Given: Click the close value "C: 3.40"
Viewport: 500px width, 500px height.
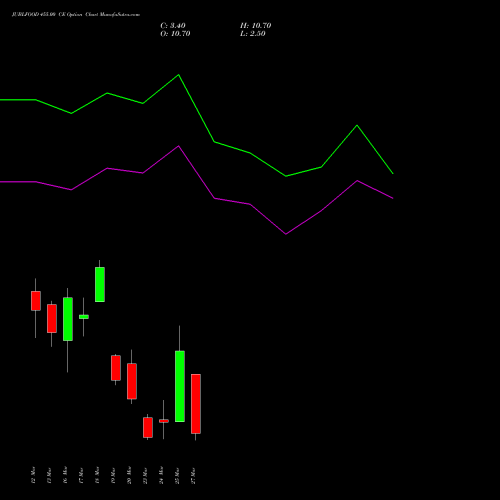Looking at the screenshot, I should [173, 26].
